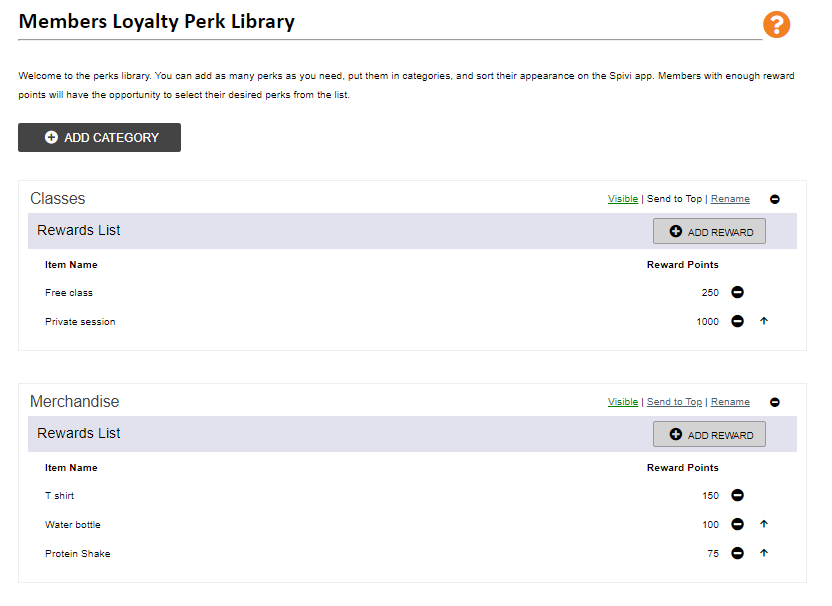832x606 pixels.
Task: Click the 150 reward points value
Action: click(x=710, y=496)
